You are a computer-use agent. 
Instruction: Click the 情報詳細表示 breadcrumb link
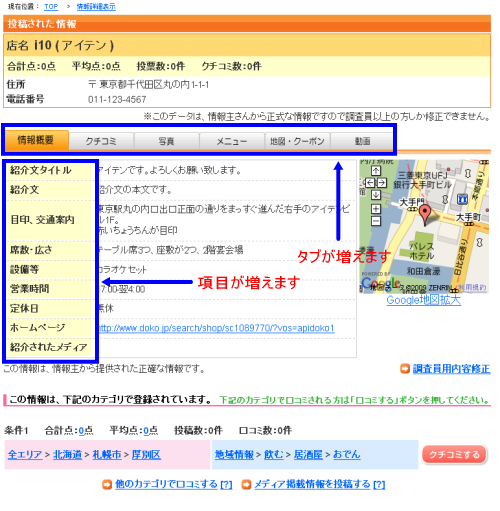tap(96, 7)
